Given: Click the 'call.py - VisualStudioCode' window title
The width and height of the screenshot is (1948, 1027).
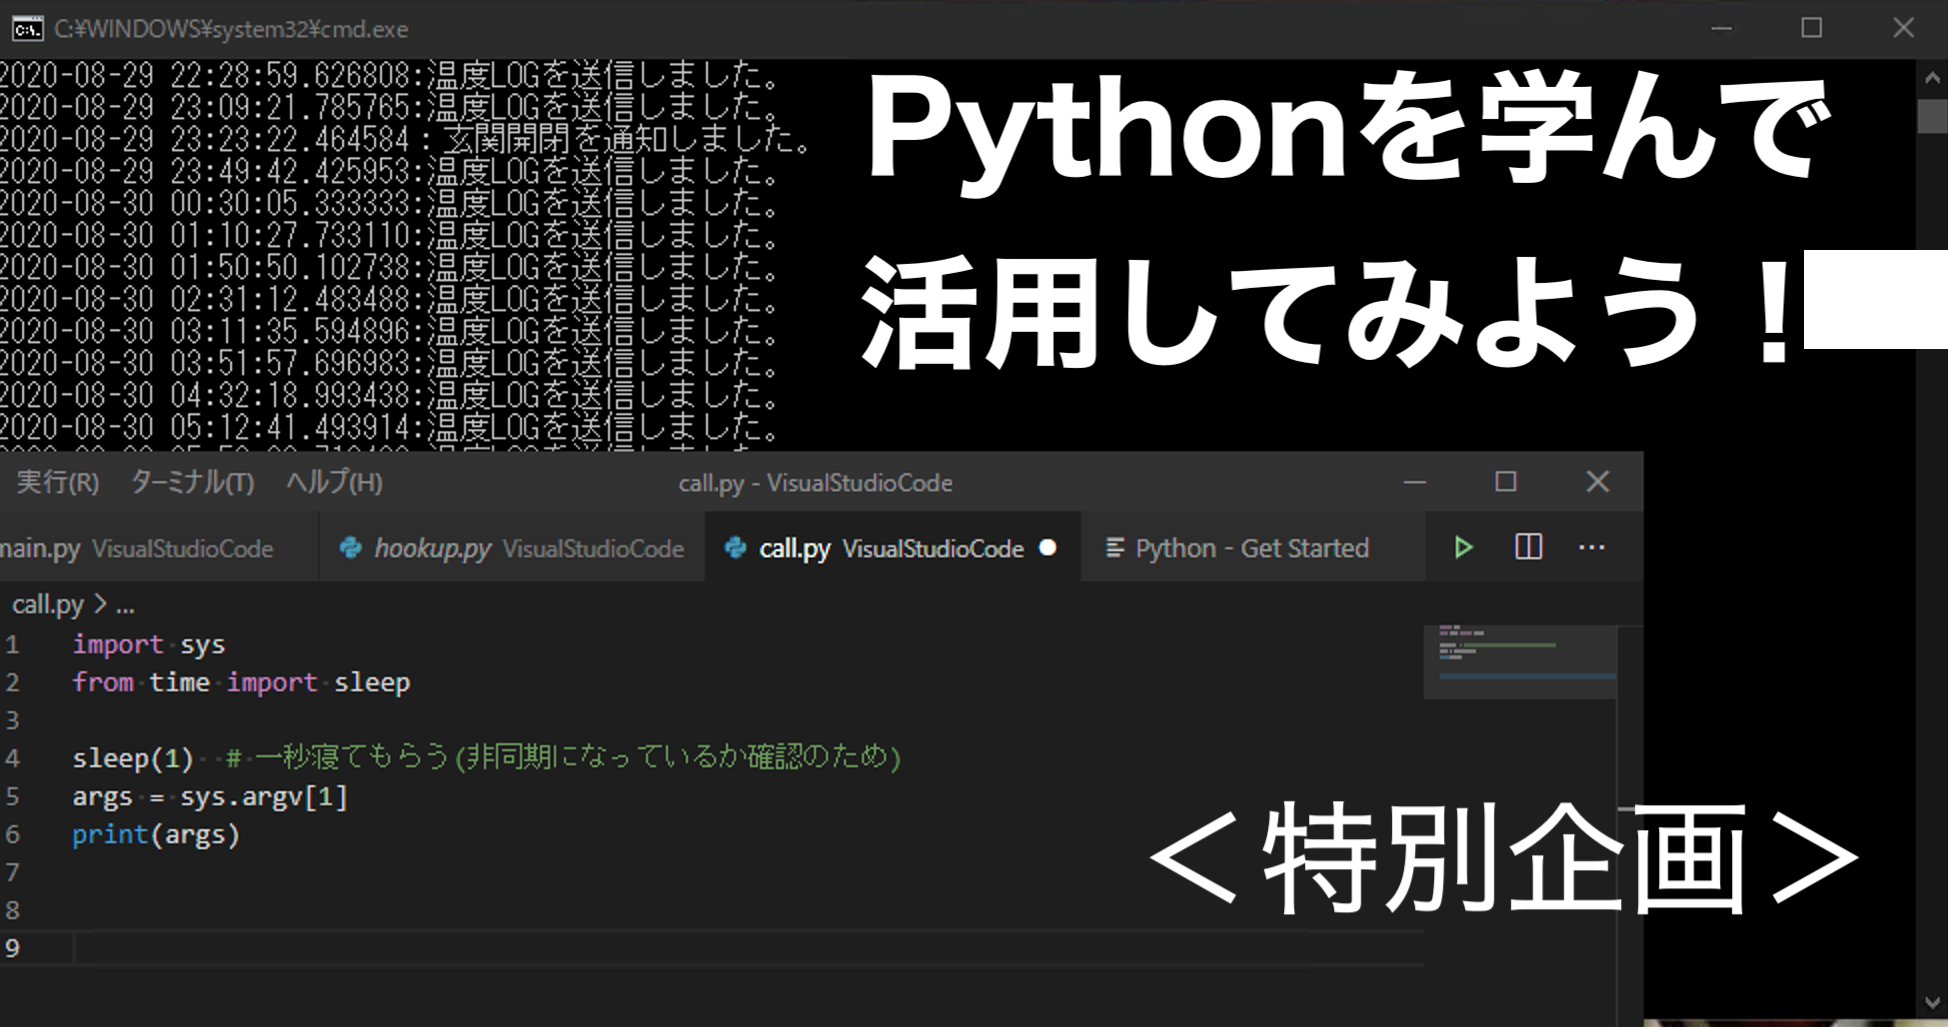Looking at the screenshot, I should 815,483.
